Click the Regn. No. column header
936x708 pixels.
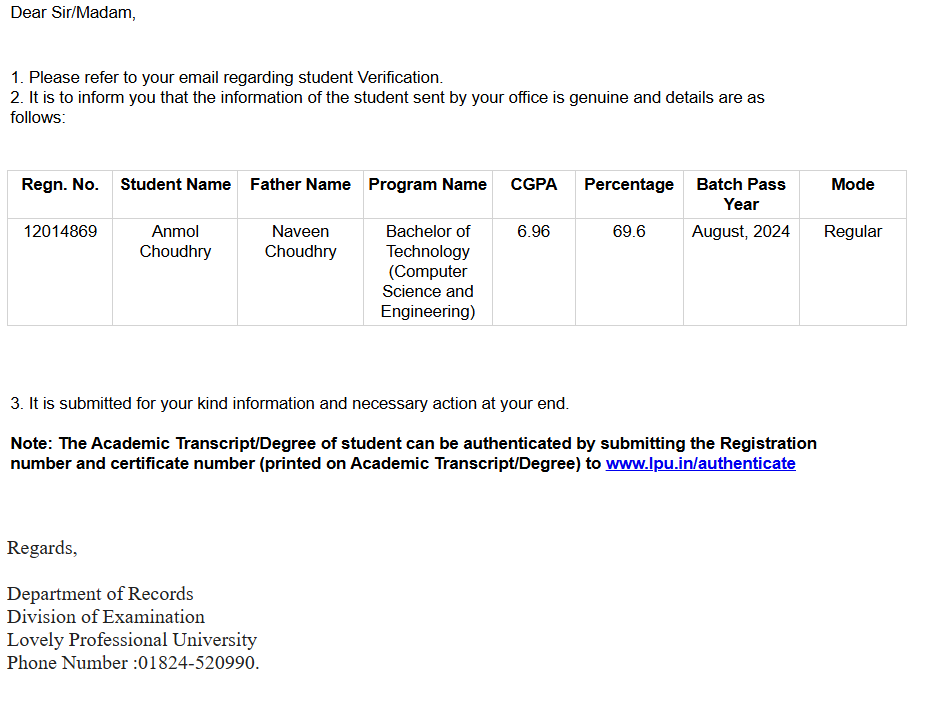click(x=60, y=185)
